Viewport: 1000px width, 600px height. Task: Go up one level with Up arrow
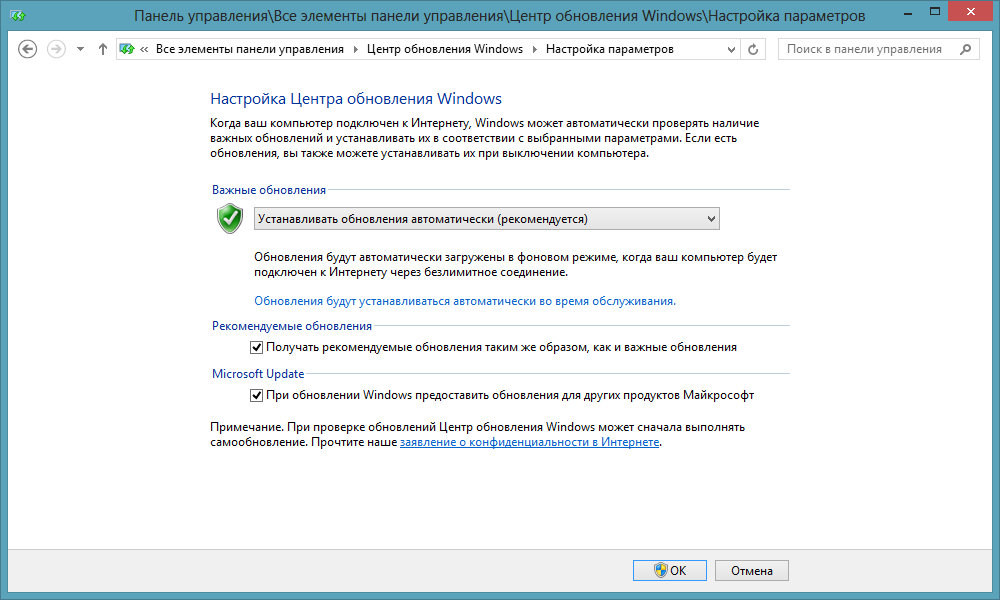pyautogui.click(x=103, y=49)
